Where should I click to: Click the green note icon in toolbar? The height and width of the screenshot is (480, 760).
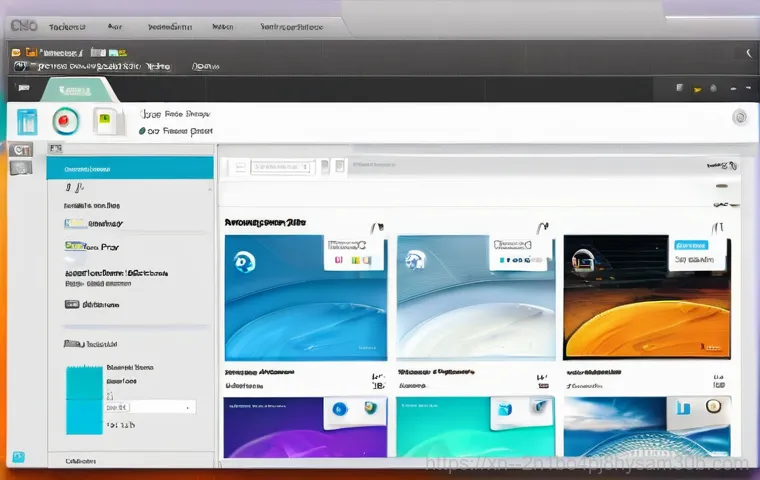point(104,121)
